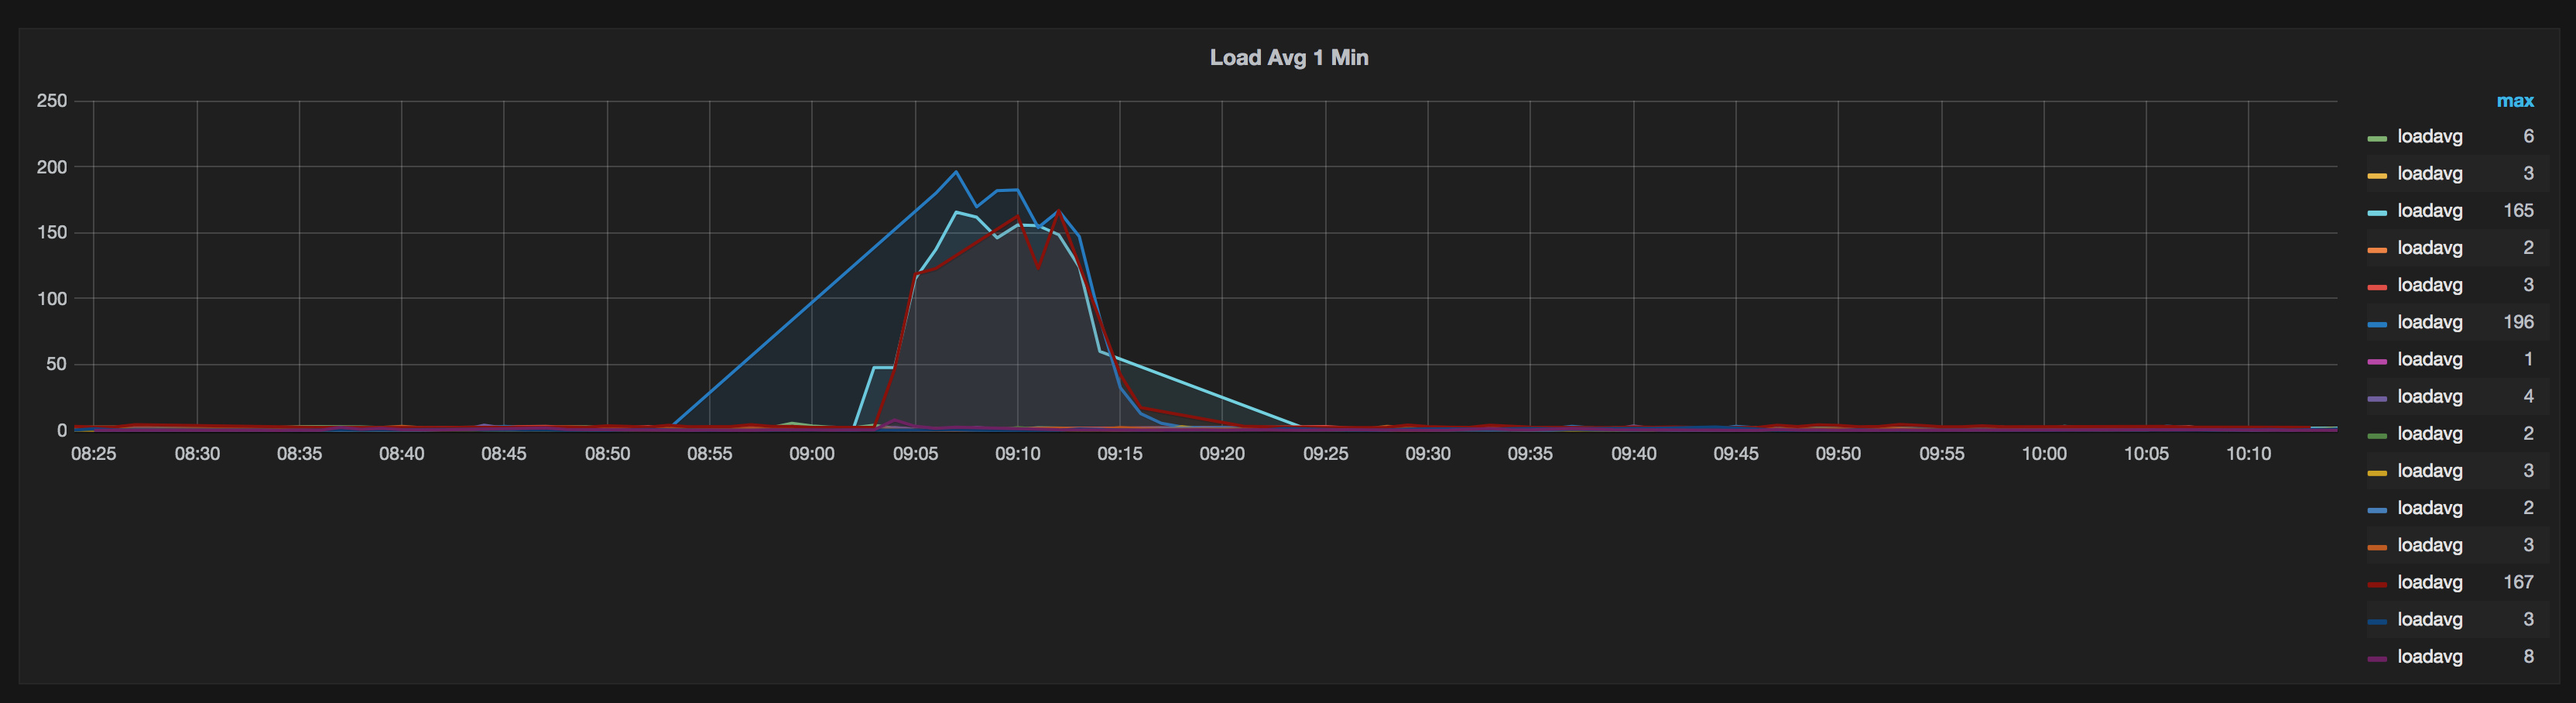Click the max value 165 in the legend
The width and height of the screenshot is (2576, 703).
(2518, 211)
